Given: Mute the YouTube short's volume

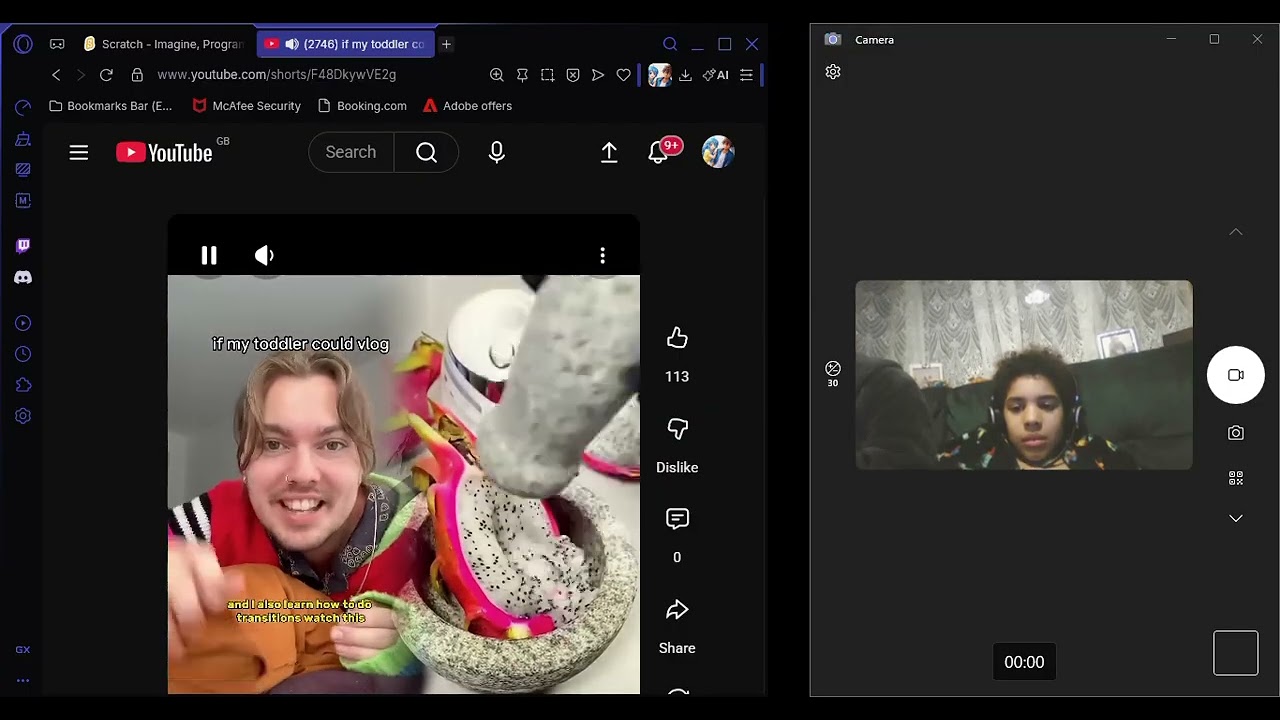Looking at the screenshot, I should [x=264, y=256].
